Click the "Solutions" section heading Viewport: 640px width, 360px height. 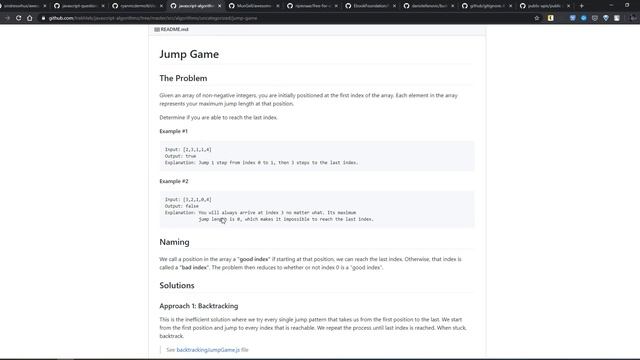(177, 285)
